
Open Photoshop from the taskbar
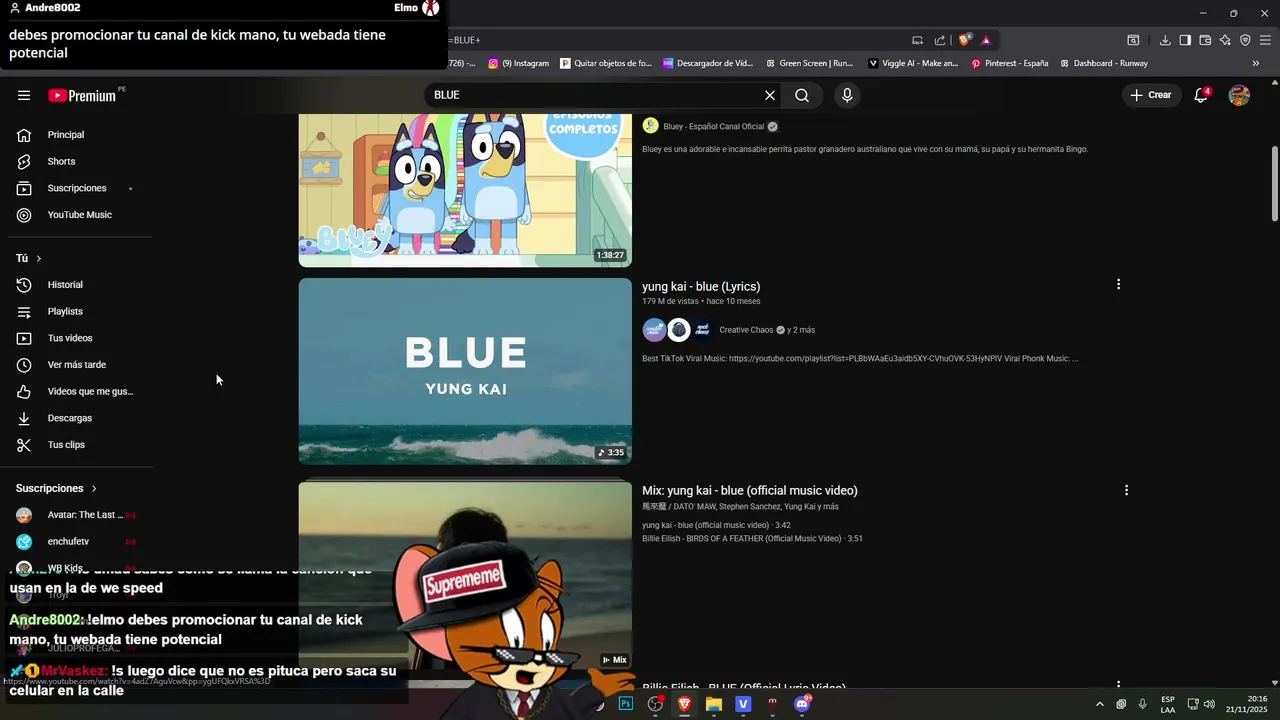point(626,704)
